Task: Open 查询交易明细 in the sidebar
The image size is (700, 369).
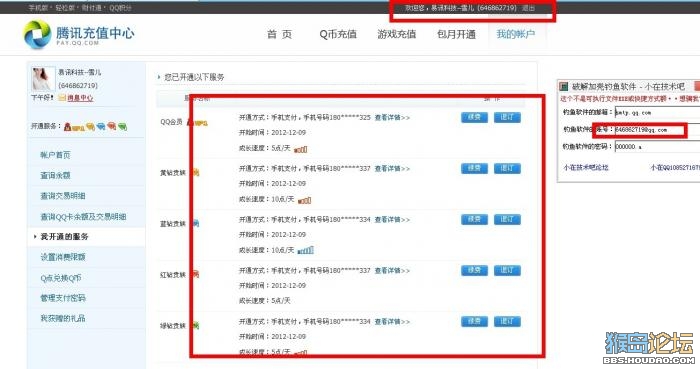Action: (63, 195)
